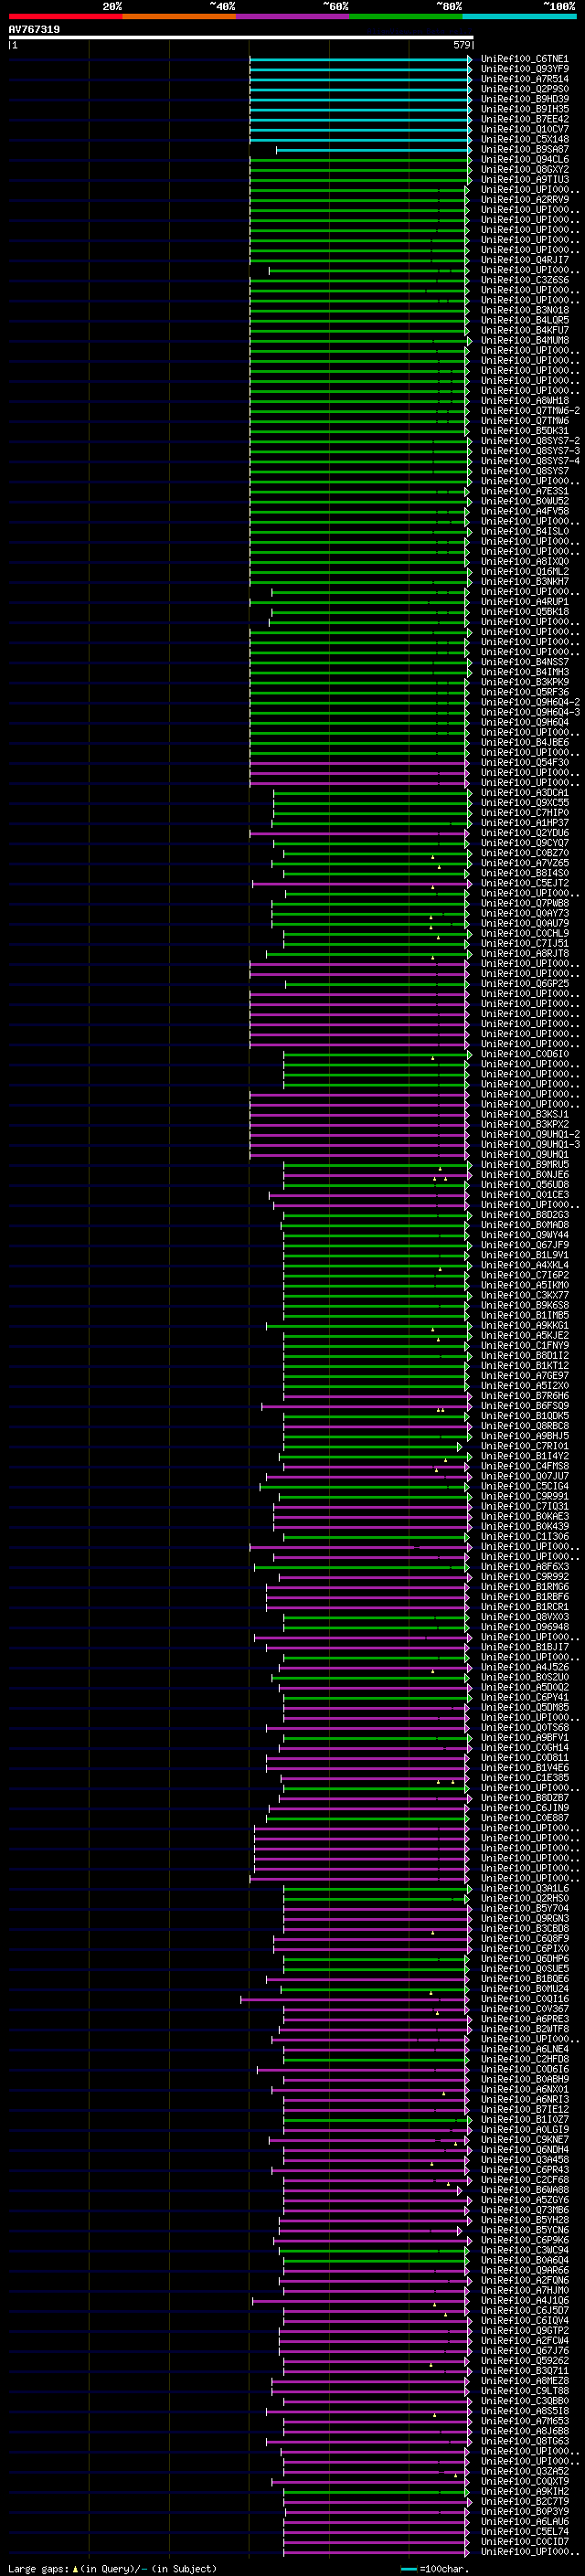Select hit UniRef100_B7EE42
The image size is (585, 2576).
tap(524, 119)
